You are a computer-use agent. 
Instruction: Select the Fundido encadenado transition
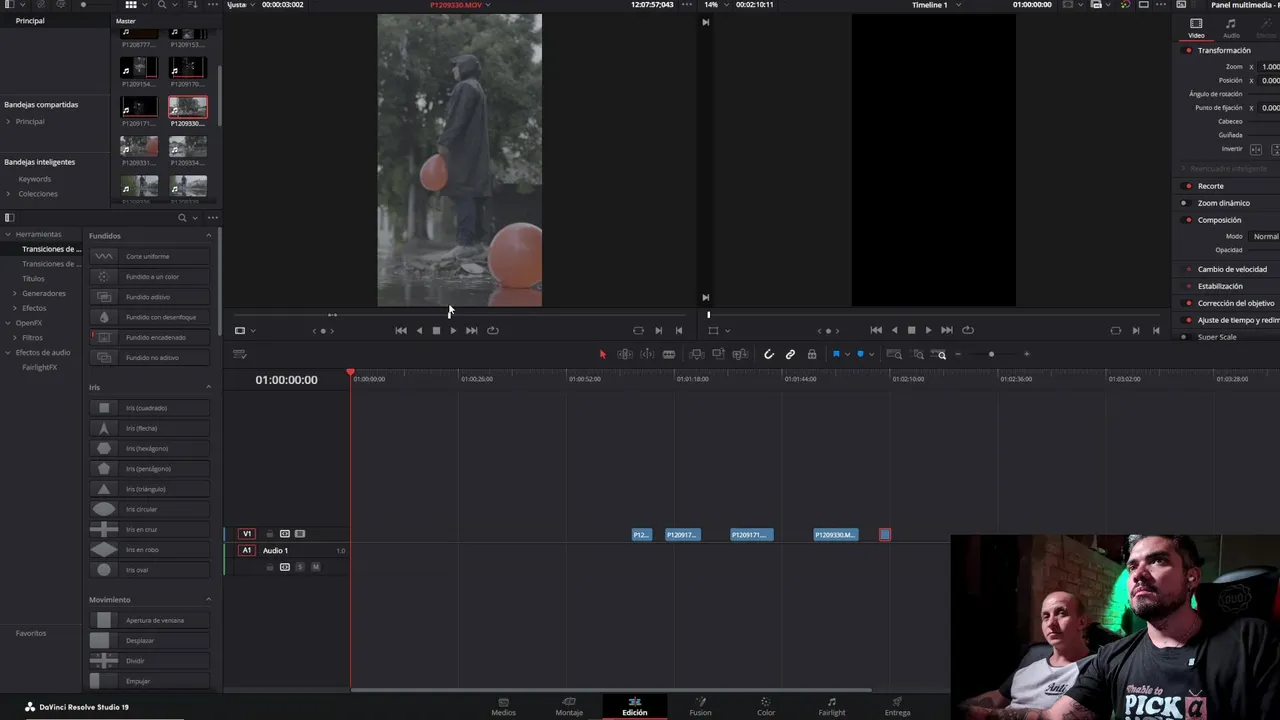click(x=150, y=337)
